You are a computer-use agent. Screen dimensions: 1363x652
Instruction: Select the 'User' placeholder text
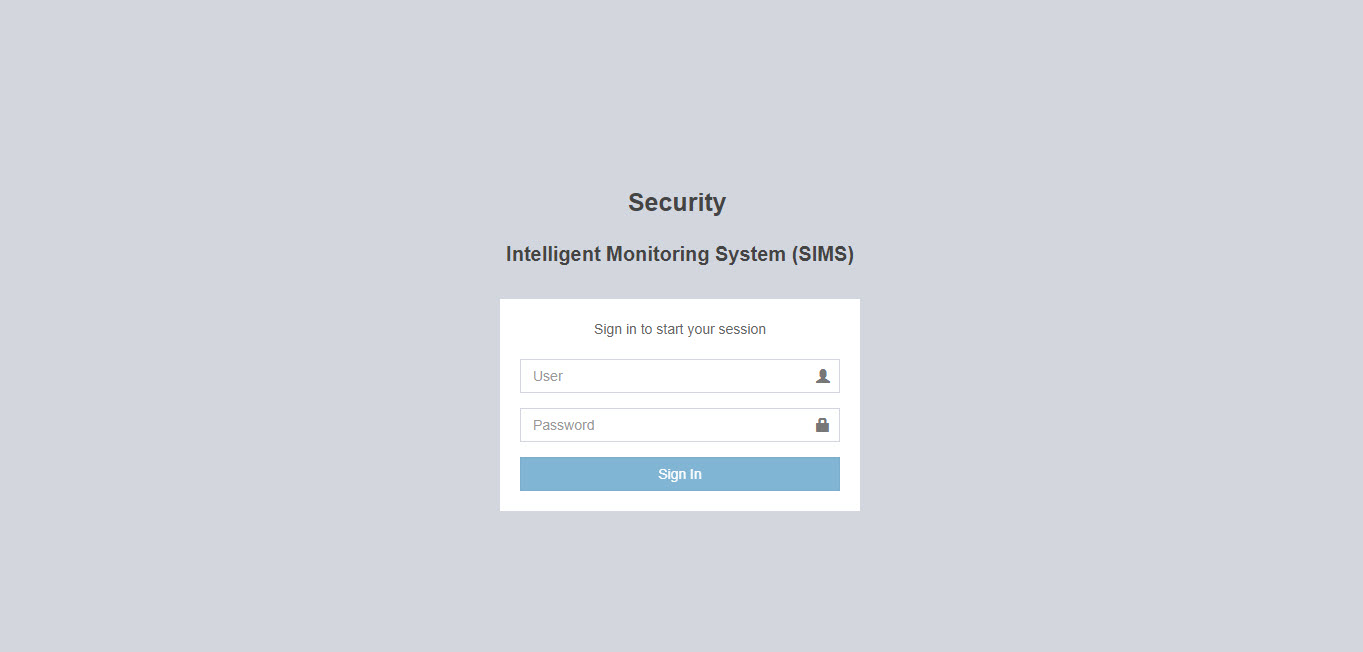click(x=548, y=376)
